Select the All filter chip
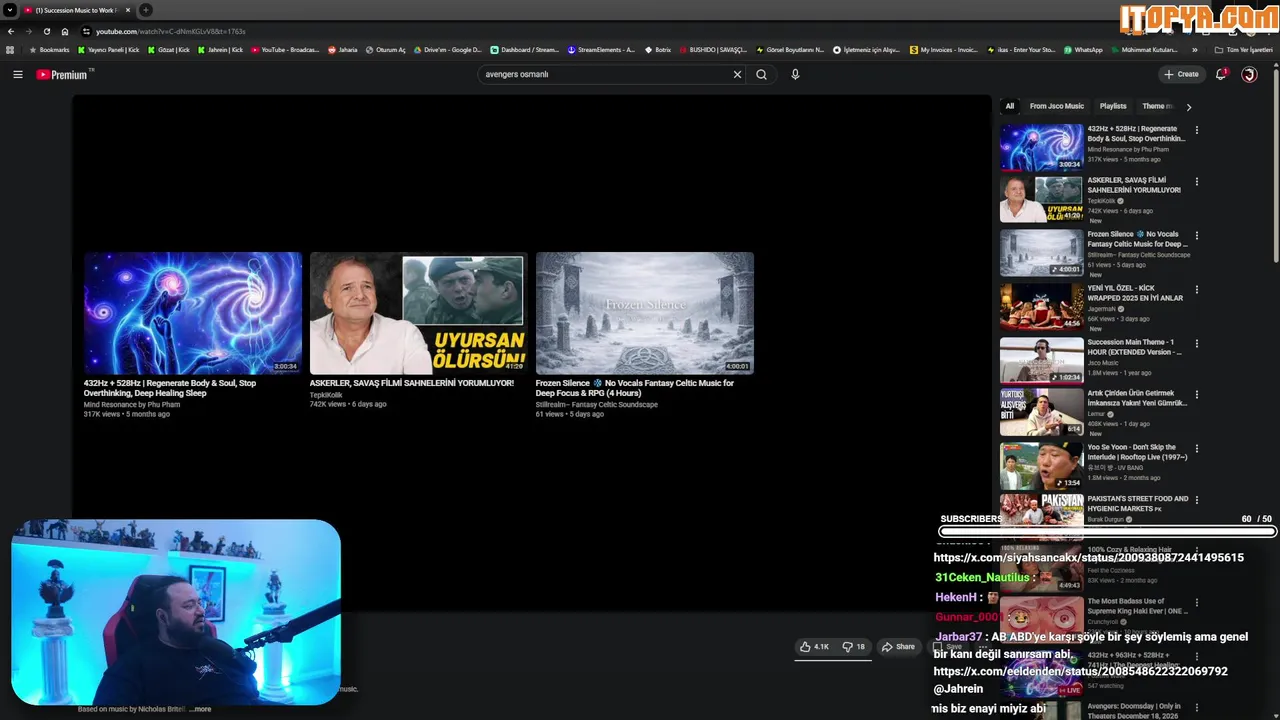Screen dimensions: 1280x720 [x=1009, y=106]
